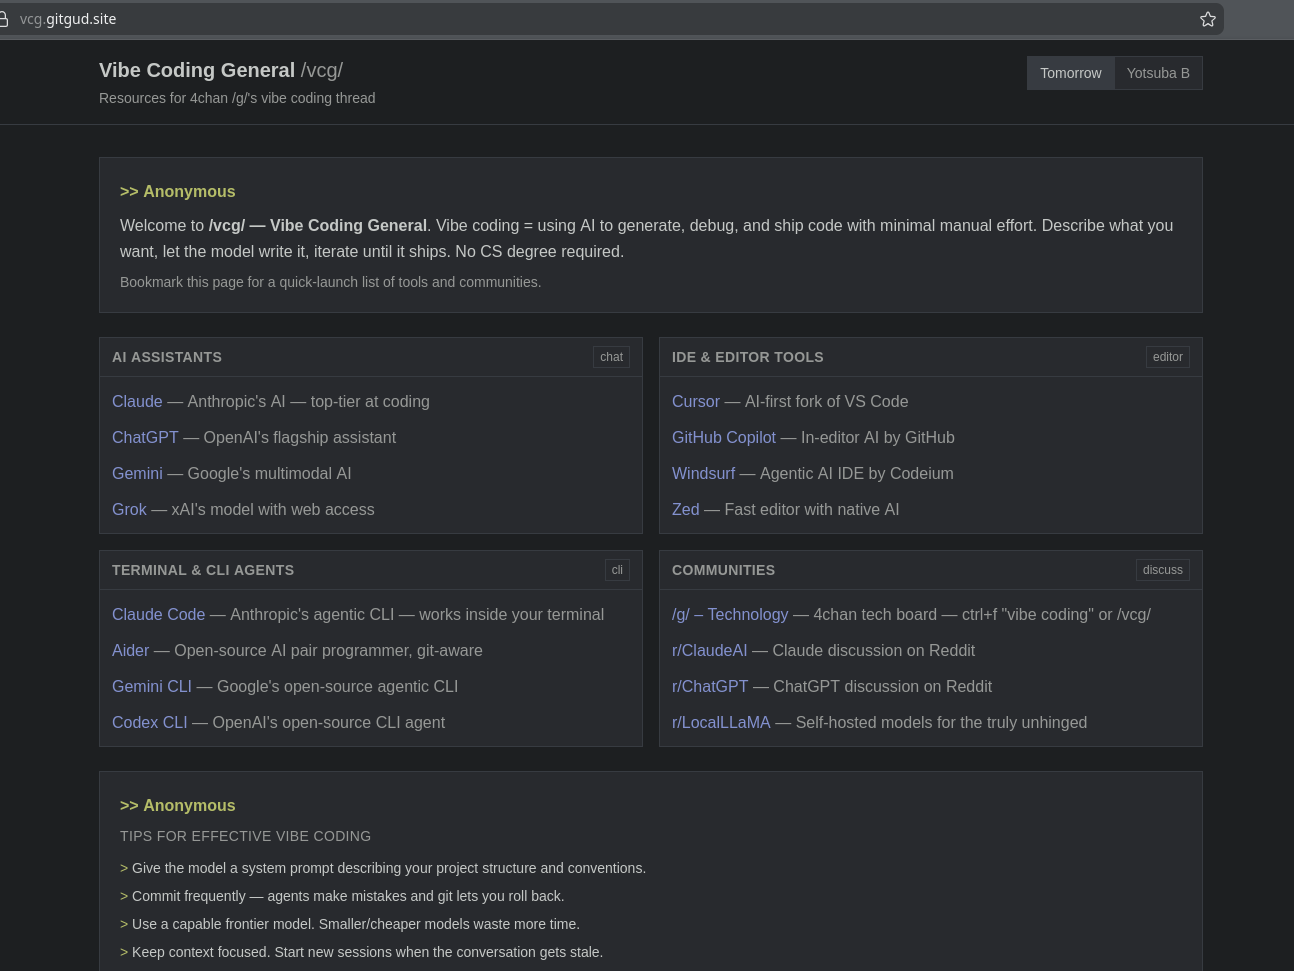Click the 'TIPS FOR EFFECTIVE VIBE CODING' heading

pos(245,836)
